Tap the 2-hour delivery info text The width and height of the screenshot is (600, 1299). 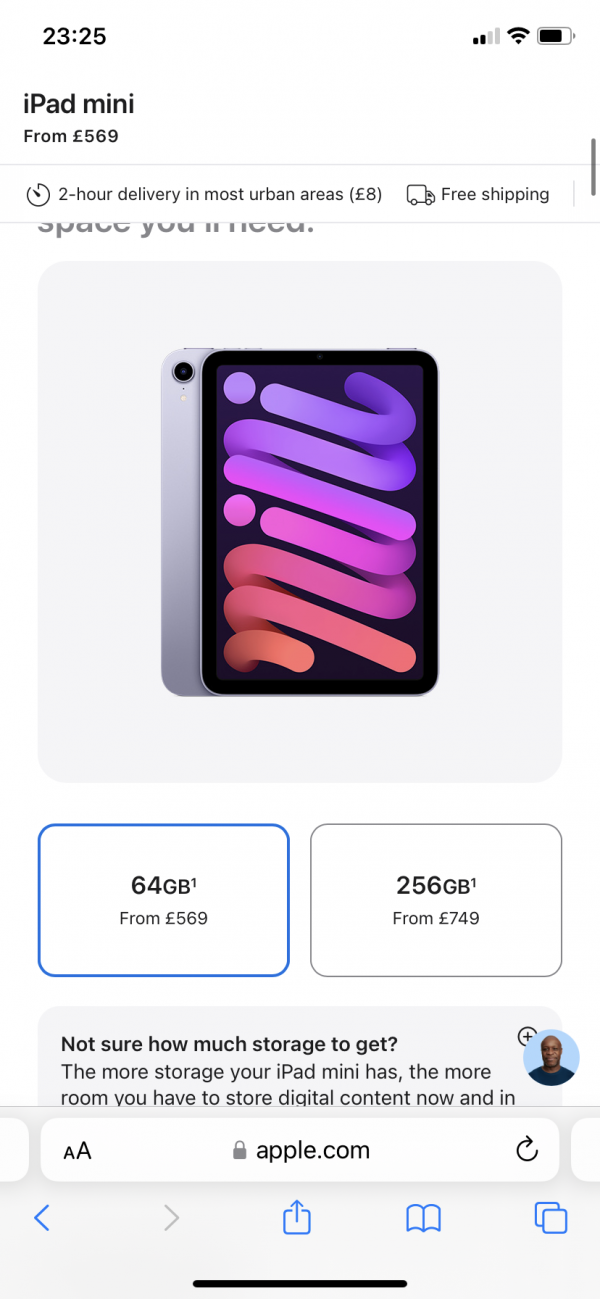point(220,194)
